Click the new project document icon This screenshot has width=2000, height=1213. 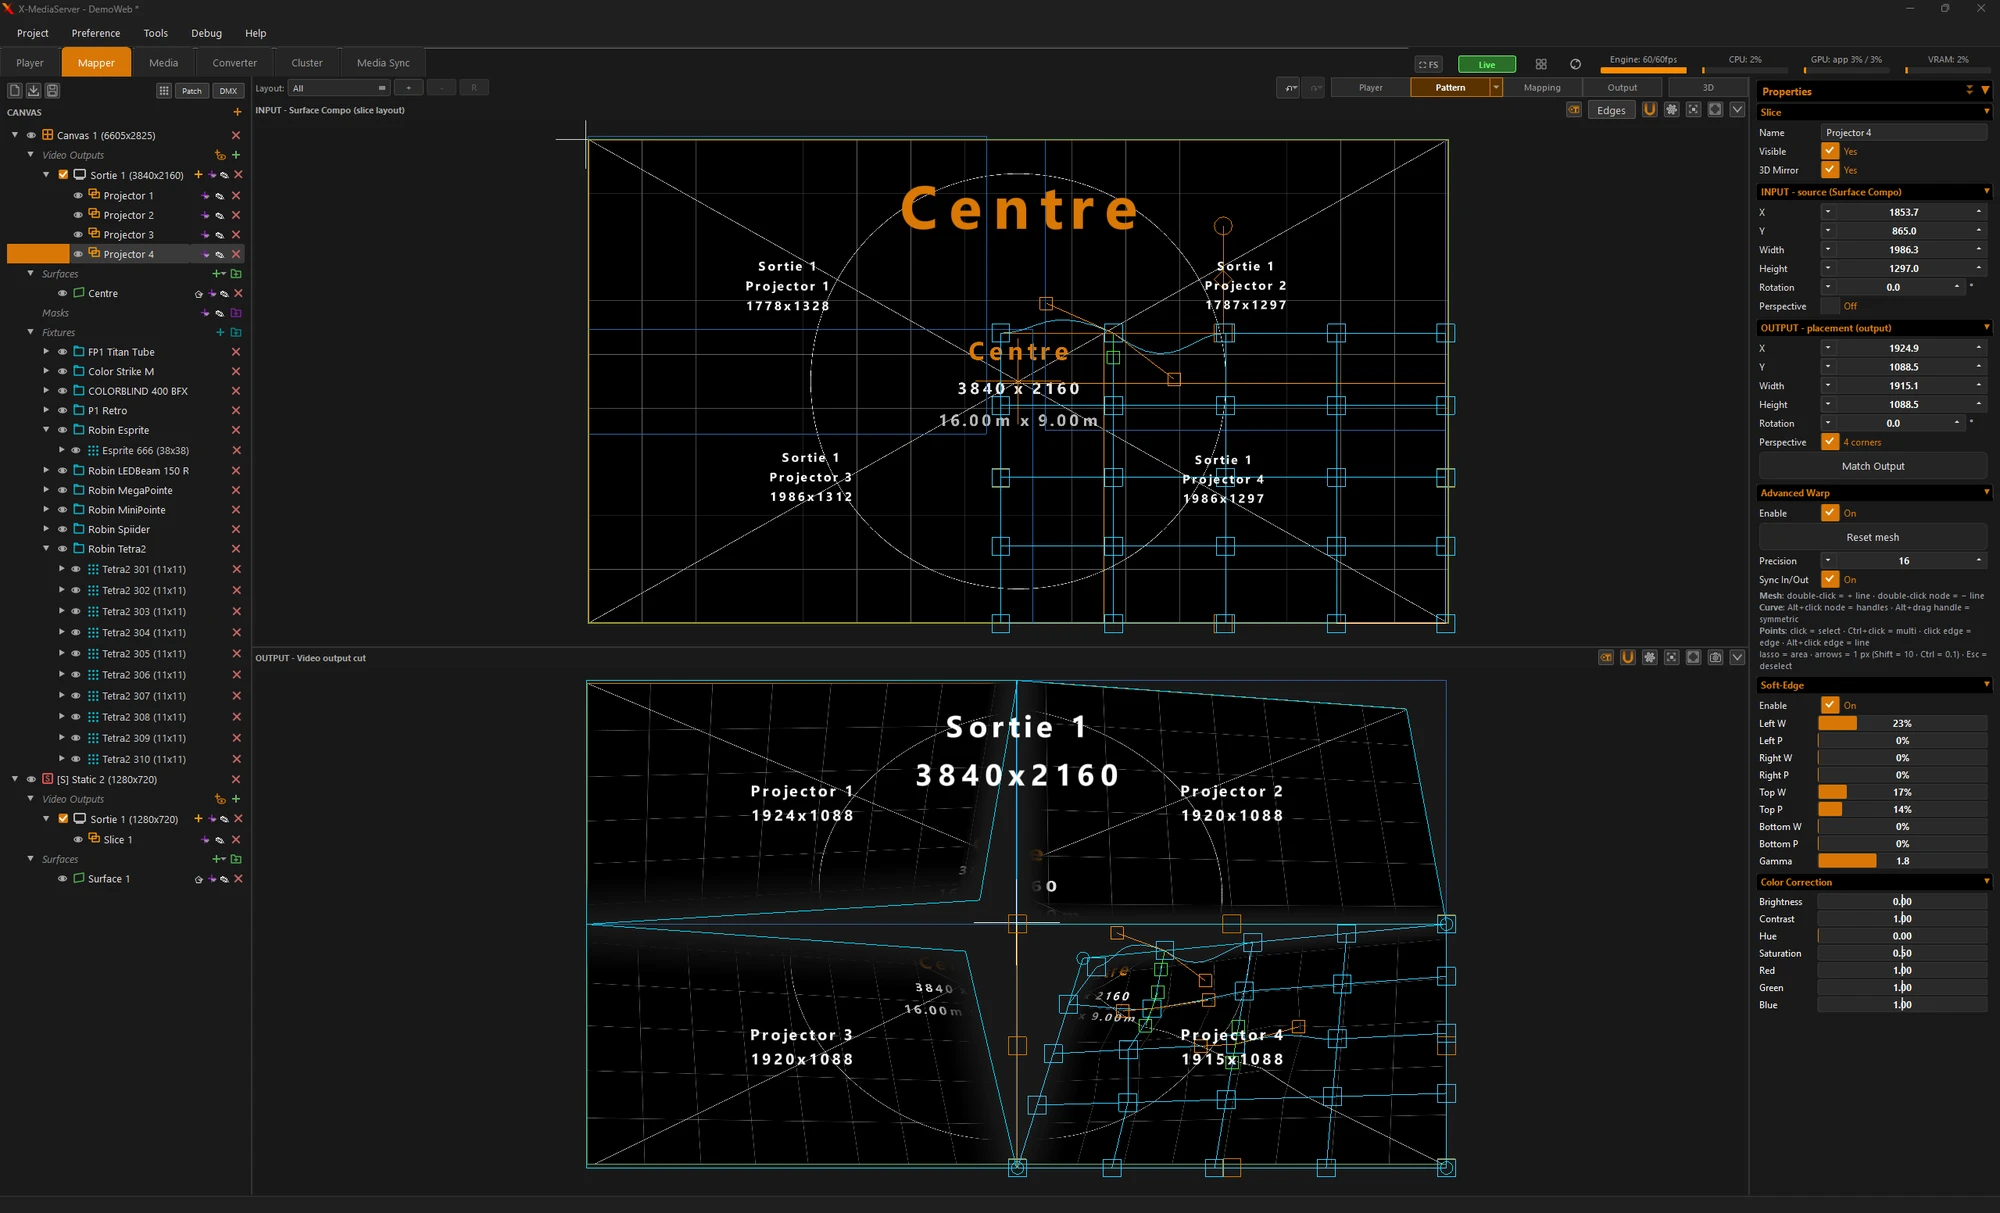tap(15, 90)
